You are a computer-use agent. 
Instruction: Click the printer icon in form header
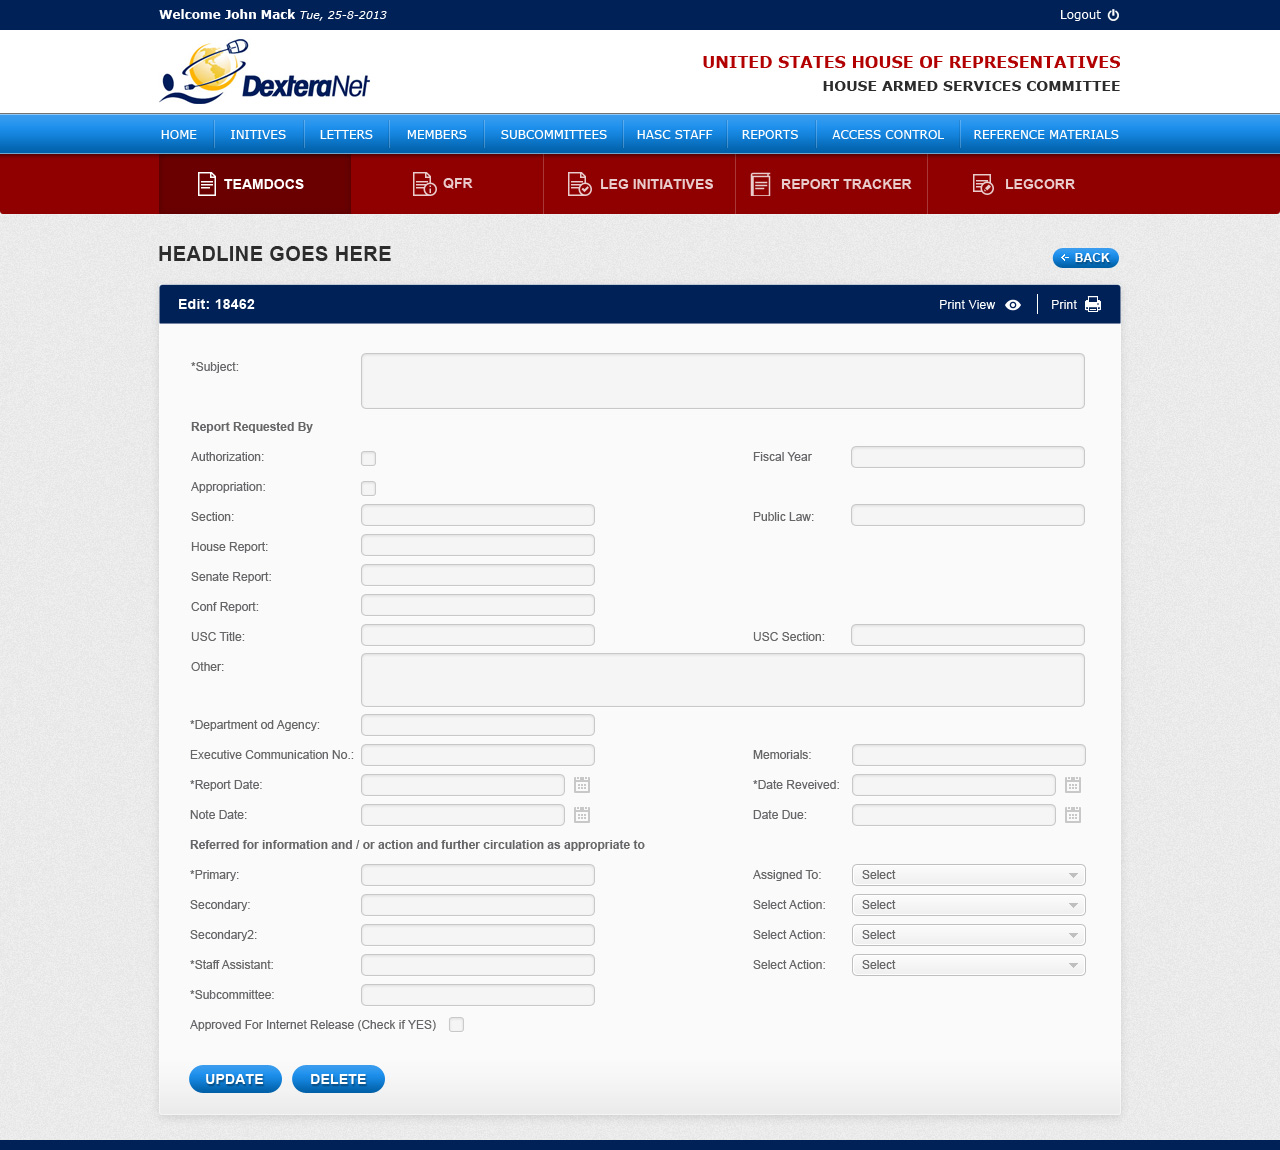tap(1093, 305)
